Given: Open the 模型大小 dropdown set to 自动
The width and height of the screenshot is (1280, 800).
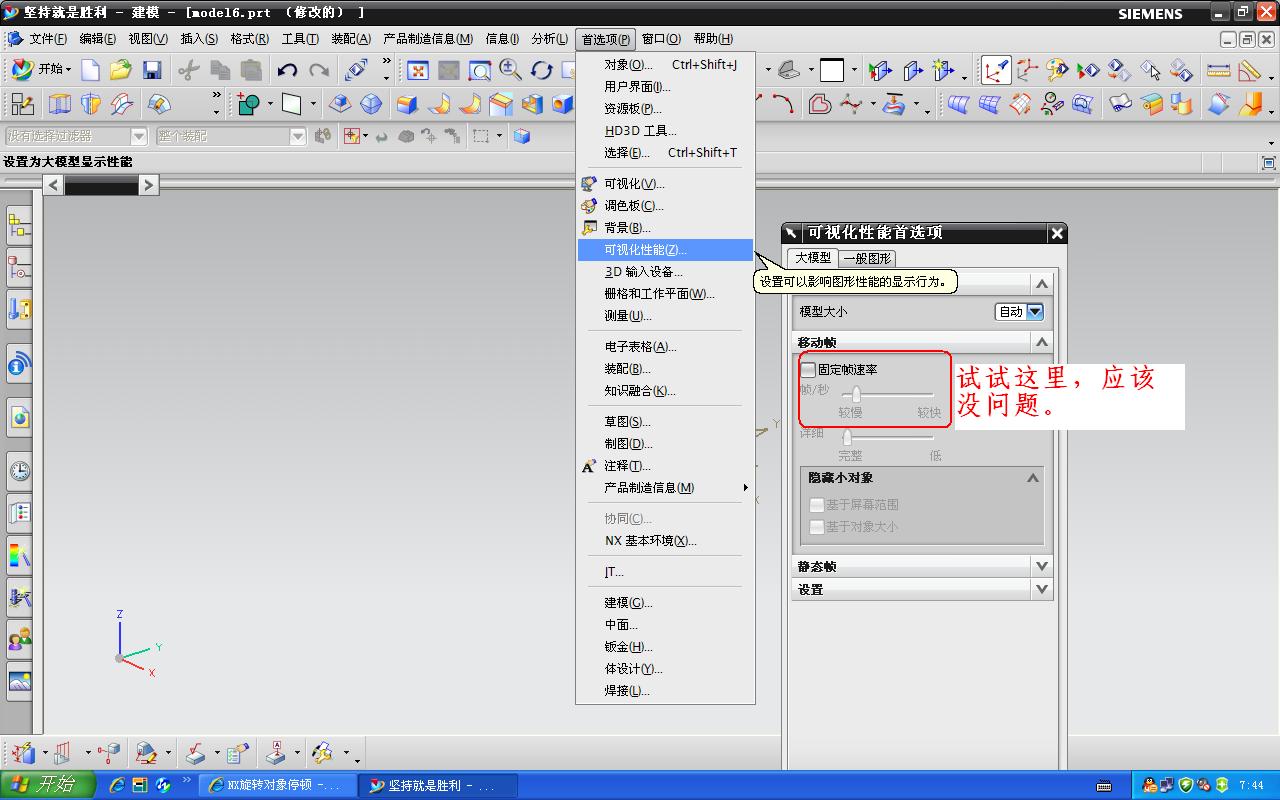Looking at the screenshot, I should [1020, 312].
